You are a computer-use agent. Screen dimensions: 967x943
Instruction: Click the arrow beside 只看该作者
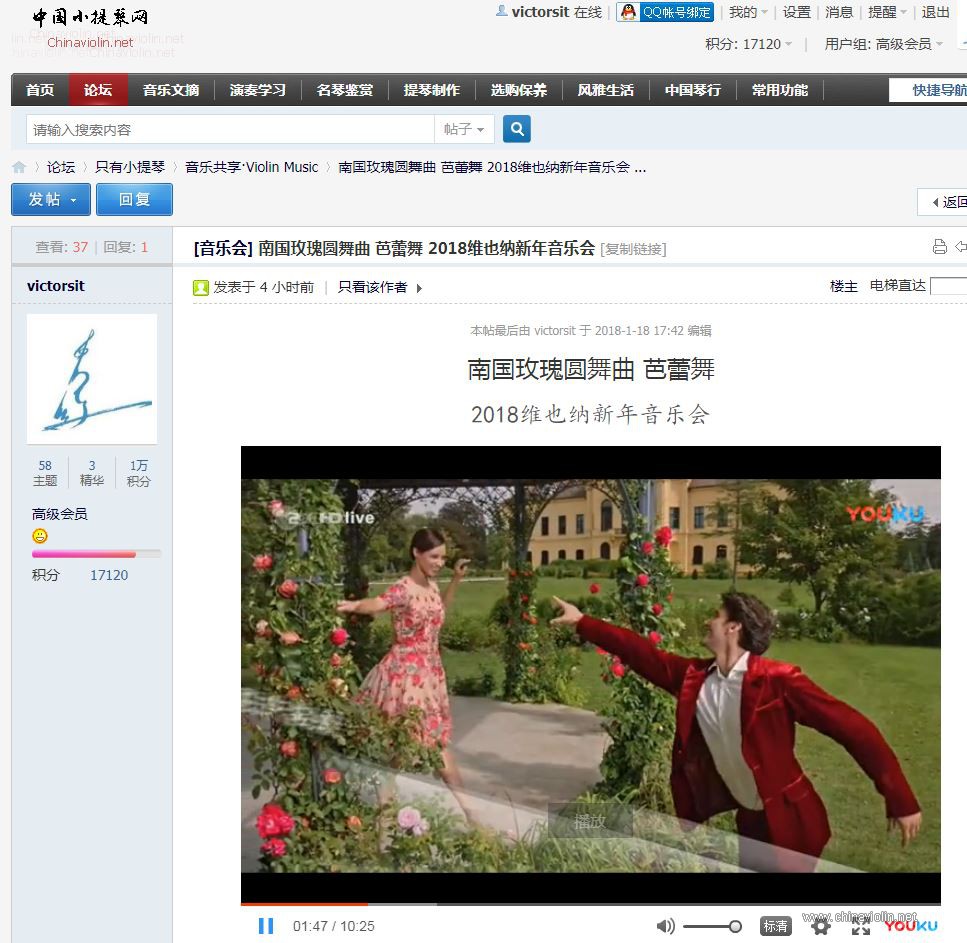click(x=419, y=288)
